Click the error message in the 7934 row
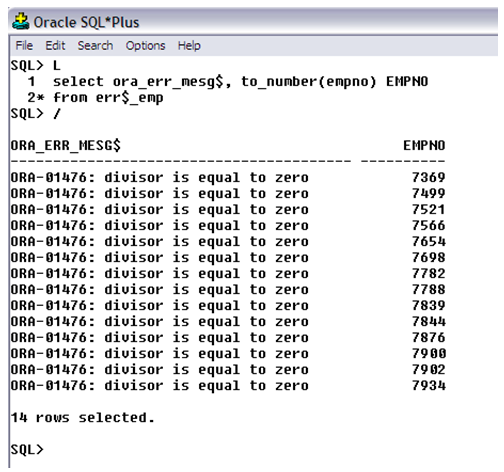Viewport: 504px width, 472px height. click(x=159, y=386)
